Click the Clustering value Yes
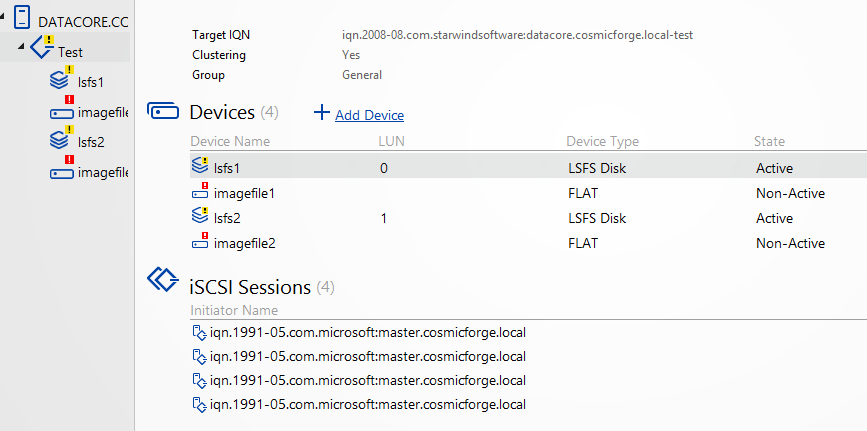Viewport: 867px width, 431px height. pos(351,55)
